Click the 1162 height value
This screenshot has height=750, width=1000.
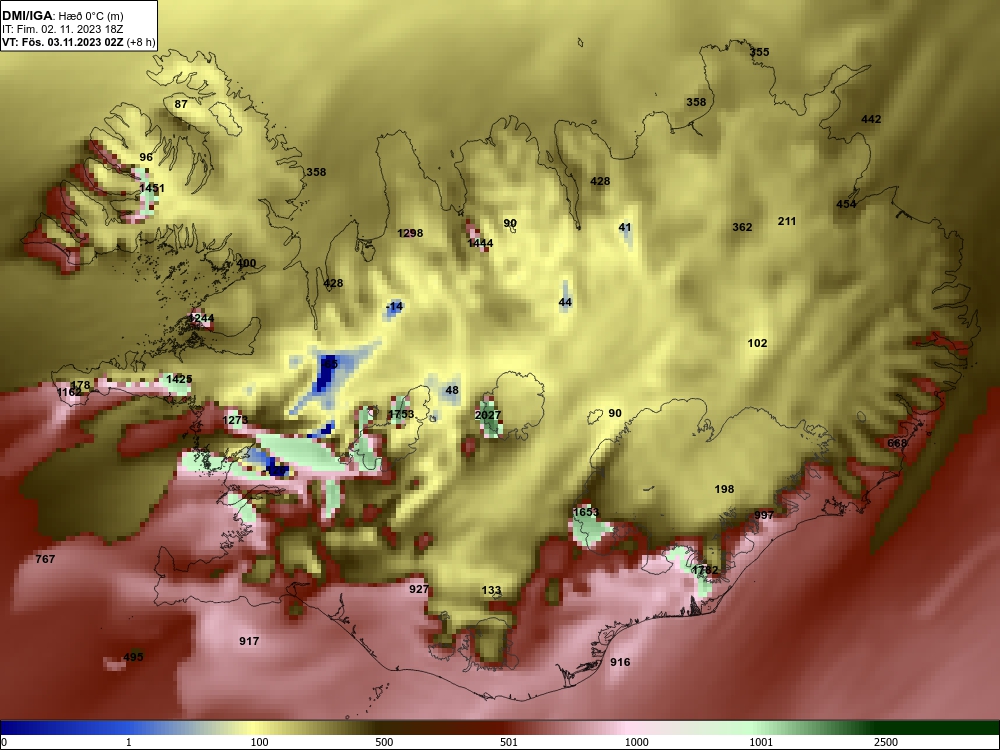tap(70, 392)
